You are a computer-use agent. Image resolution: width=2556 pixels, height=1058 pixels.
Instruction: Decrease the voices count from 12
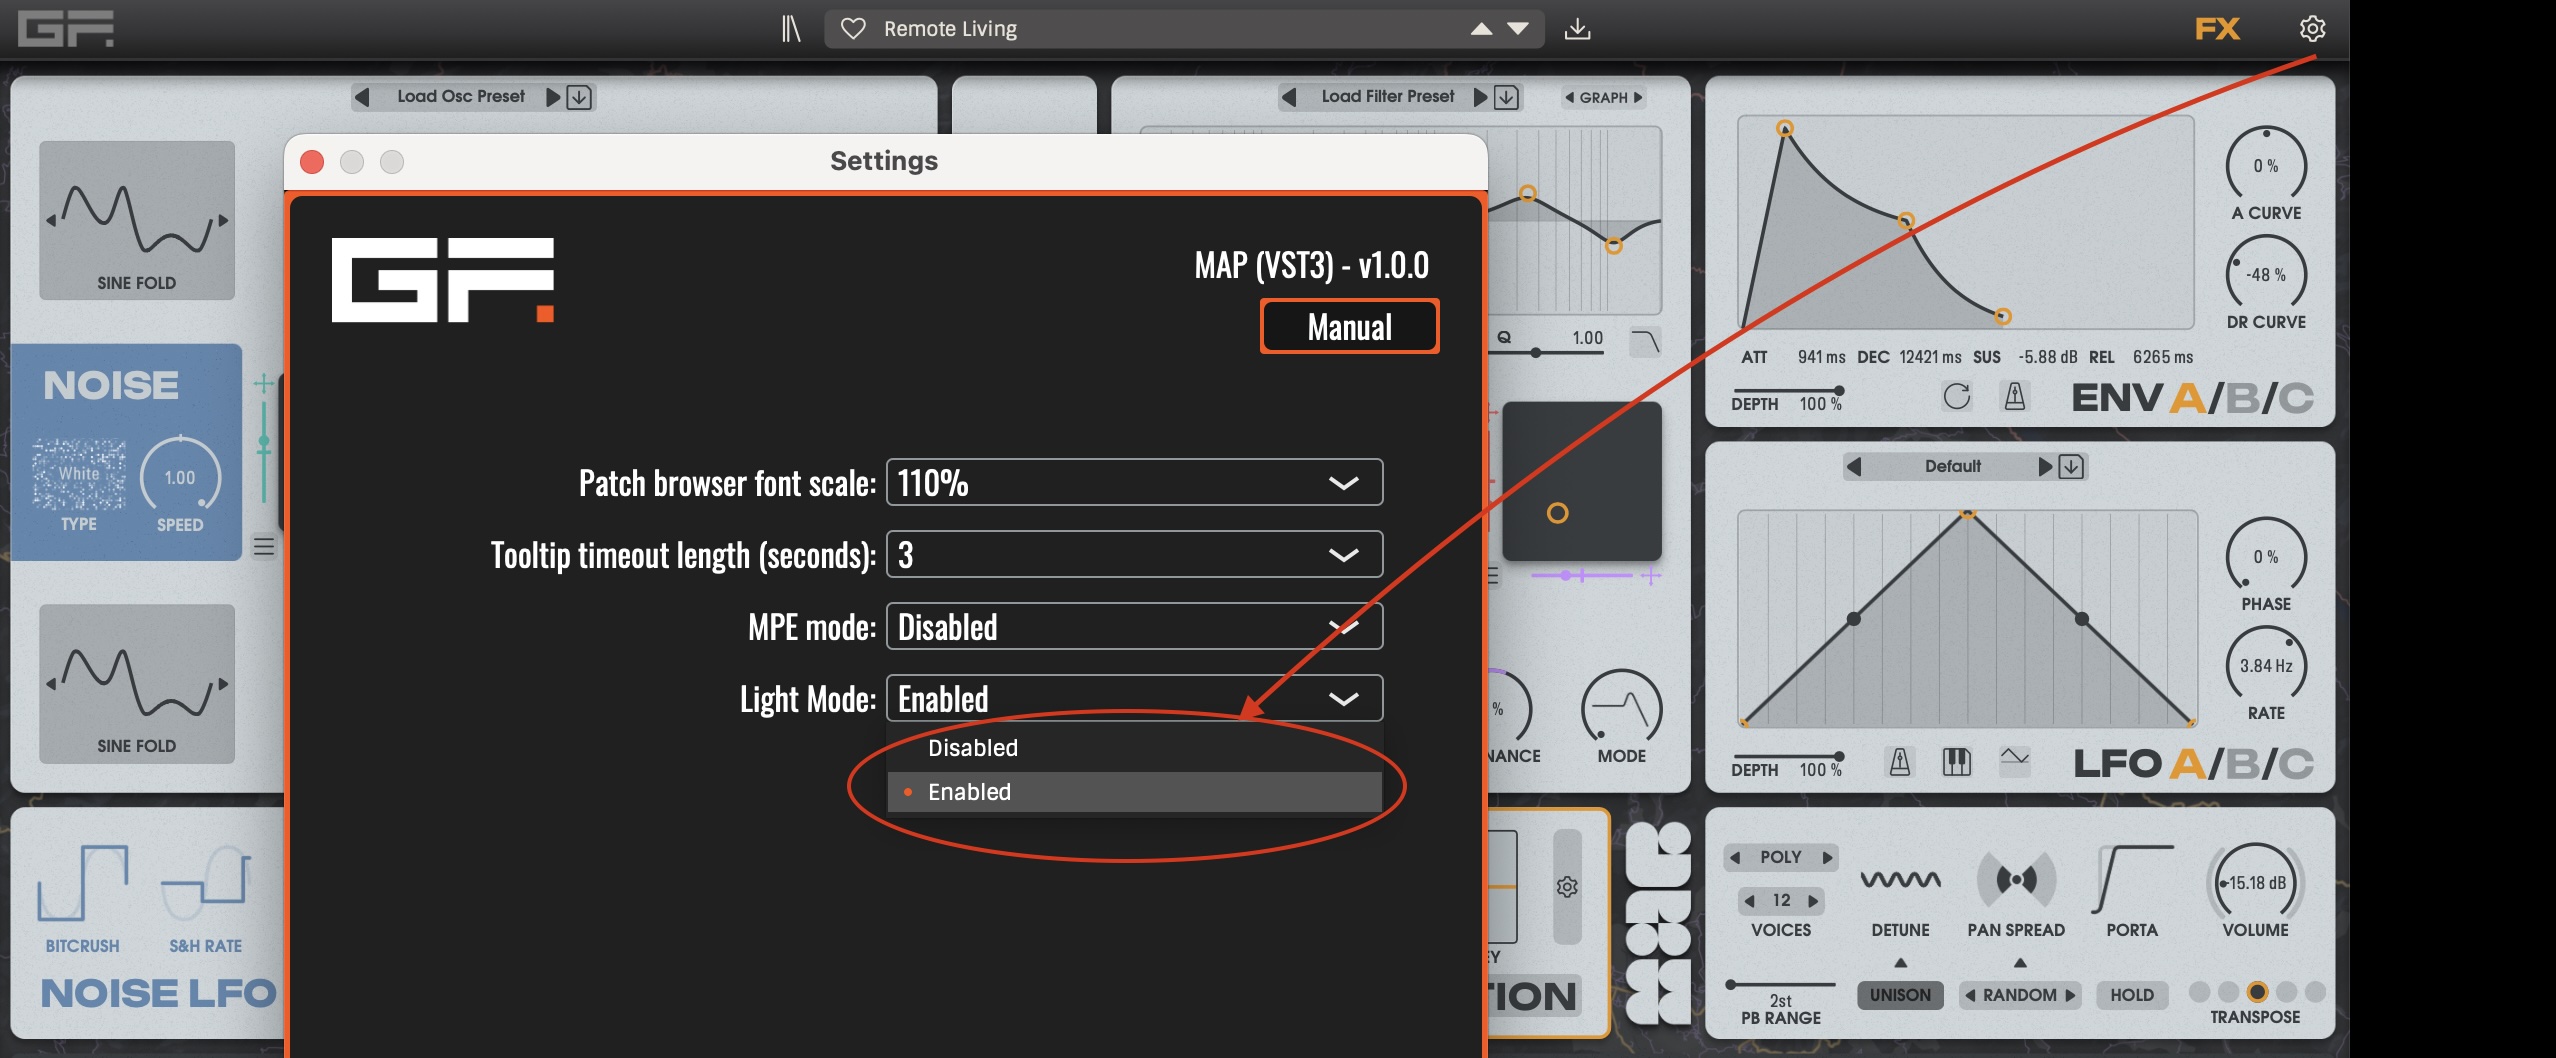(1750, 900)
